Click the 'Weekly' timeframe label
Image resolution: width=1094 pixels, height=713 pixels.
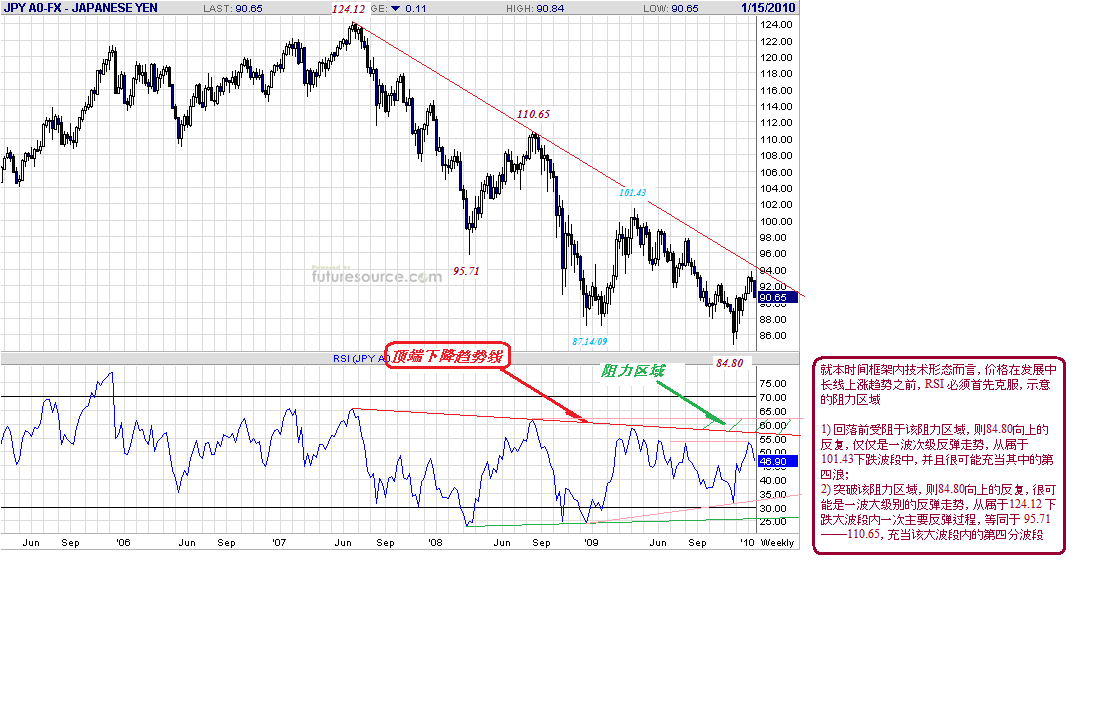click(777, 542)
